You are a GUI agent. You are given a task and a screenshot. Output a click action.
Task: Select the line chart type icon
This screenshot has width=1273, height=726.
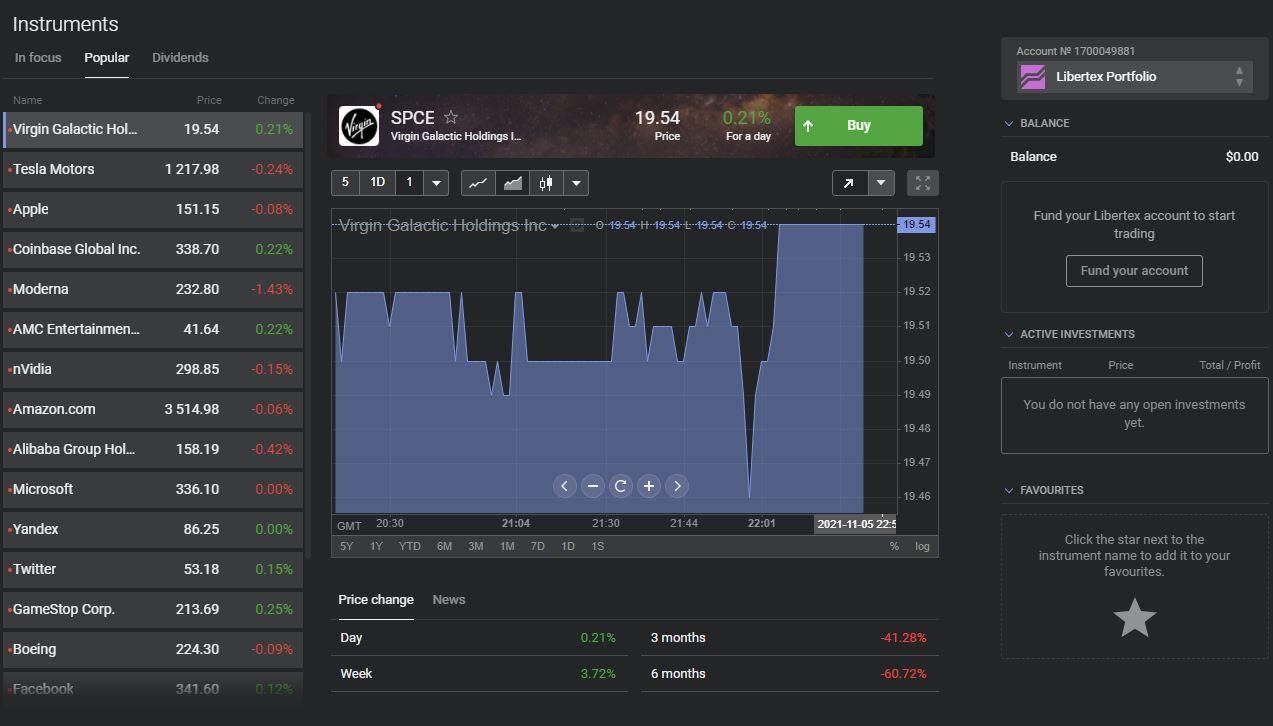[478, 183]
